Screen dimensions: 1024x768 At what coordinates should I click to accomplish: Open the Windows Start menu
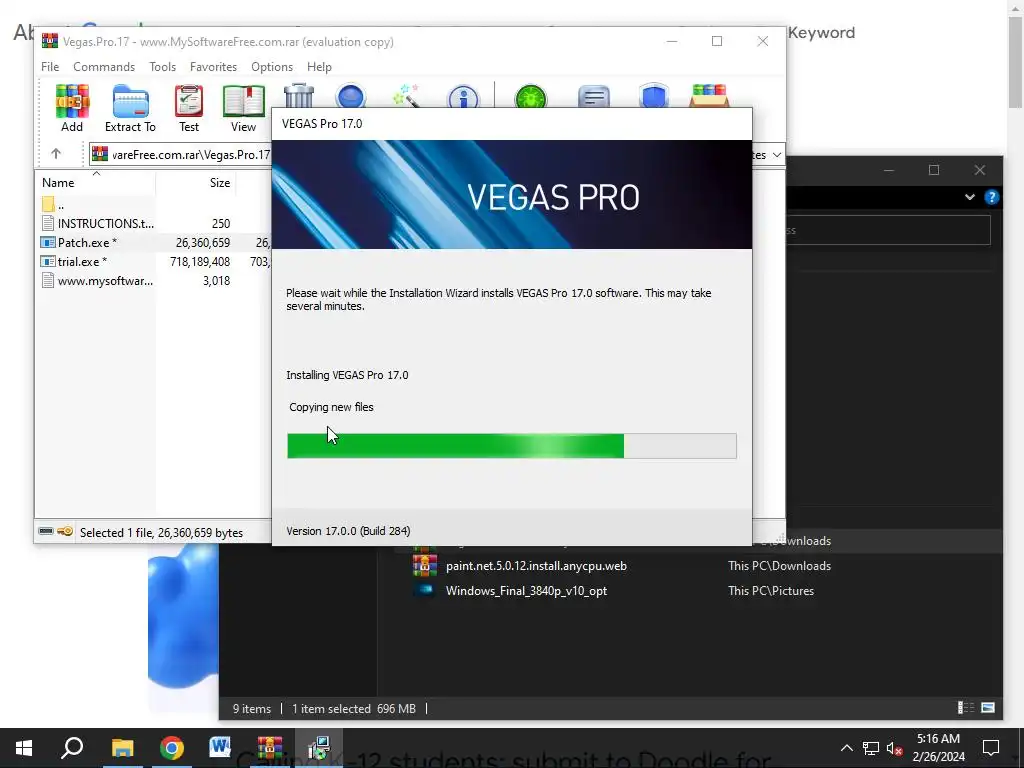[x=24, y=748]
